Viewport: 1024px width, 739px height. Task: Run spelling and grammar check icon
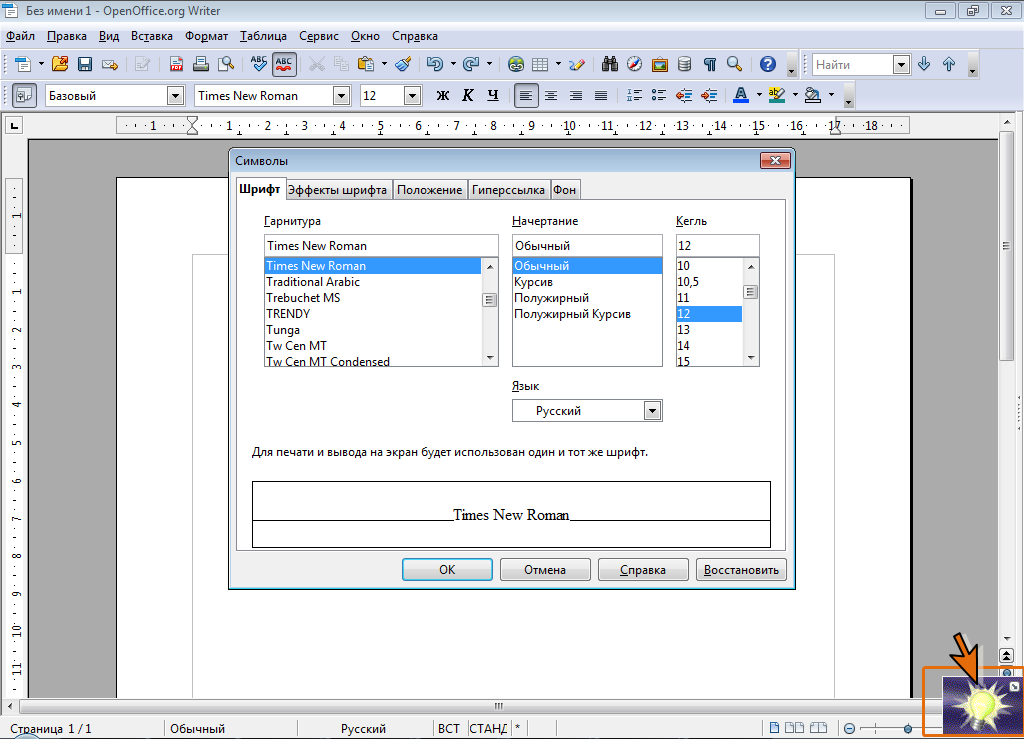click(x=259, y=64)
